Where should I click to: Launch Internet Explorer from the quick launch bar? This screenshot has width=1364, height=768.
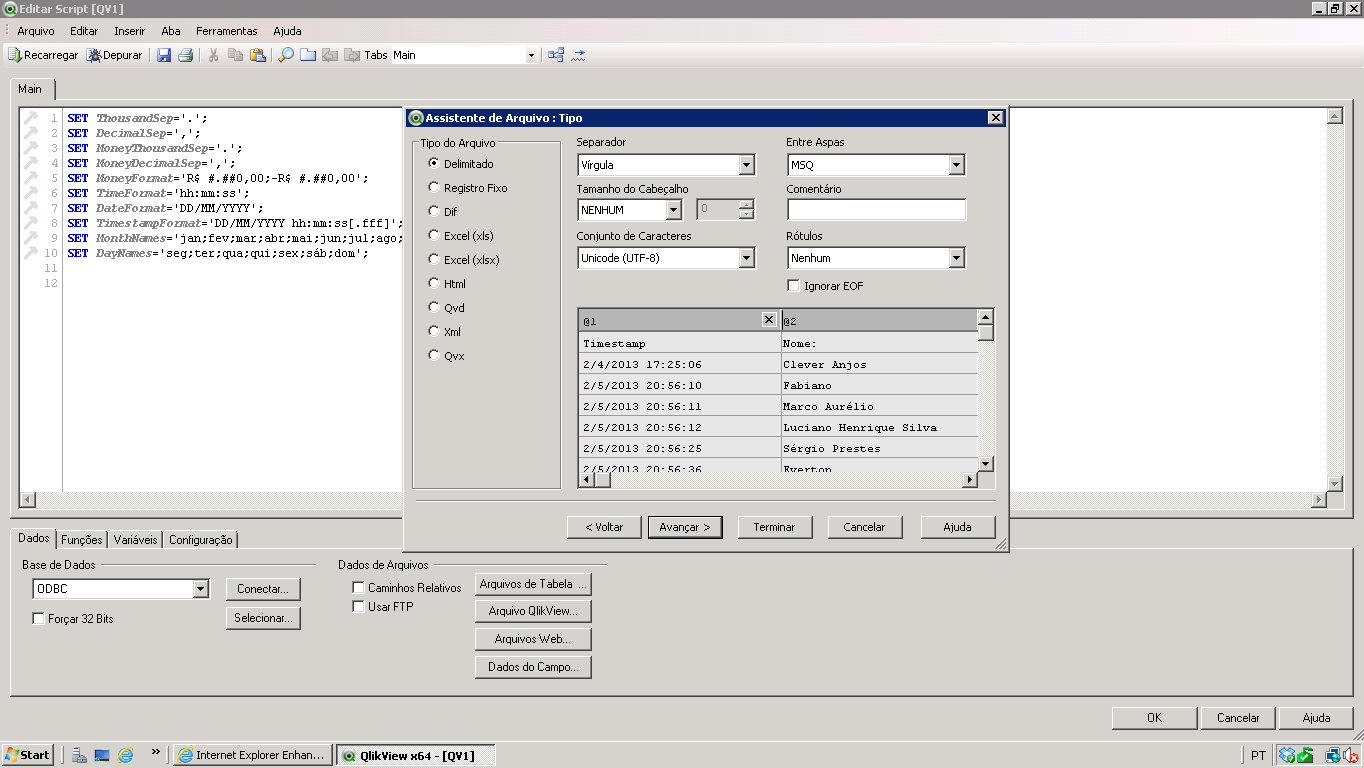click(x=125, y=755)
